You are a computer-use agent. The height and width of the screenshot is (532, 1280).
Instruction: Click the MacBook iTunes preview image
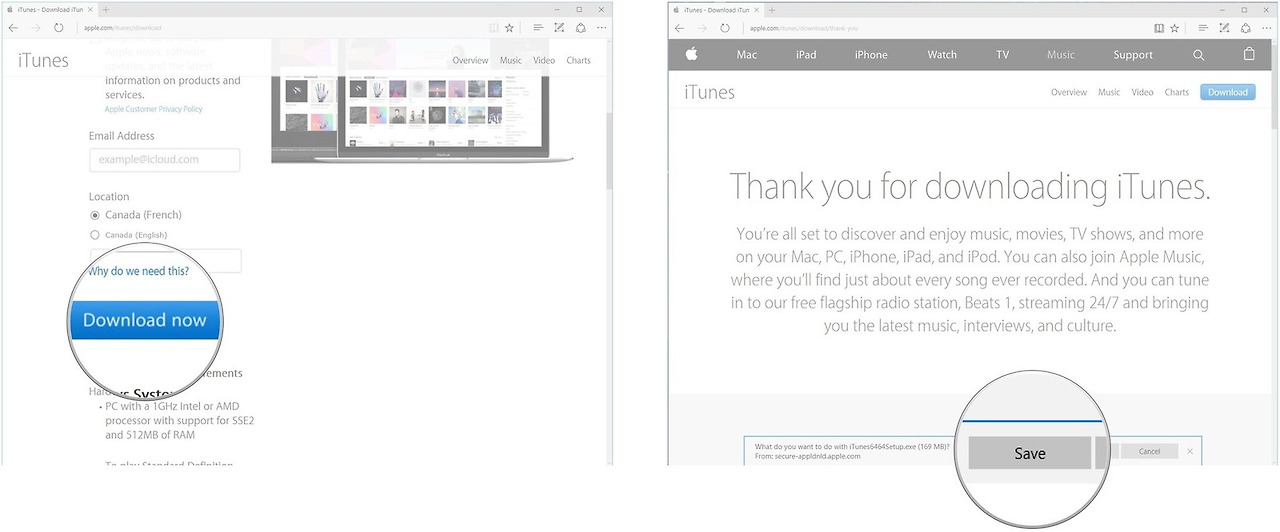point(423,102)
